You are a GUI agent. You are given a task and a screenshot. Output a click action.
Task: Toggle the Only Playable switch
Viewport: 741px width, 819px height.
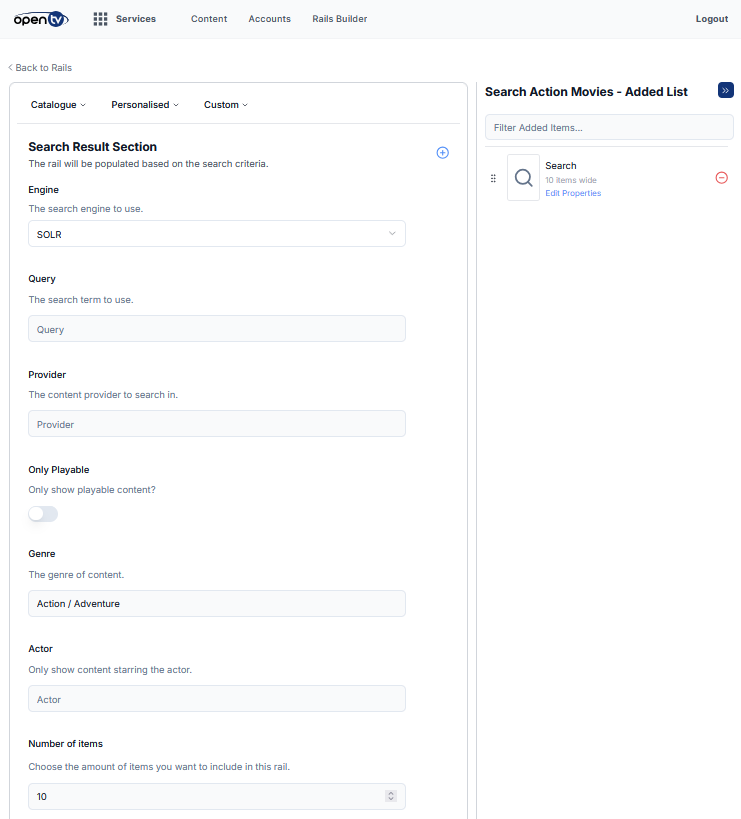[43, 514]
